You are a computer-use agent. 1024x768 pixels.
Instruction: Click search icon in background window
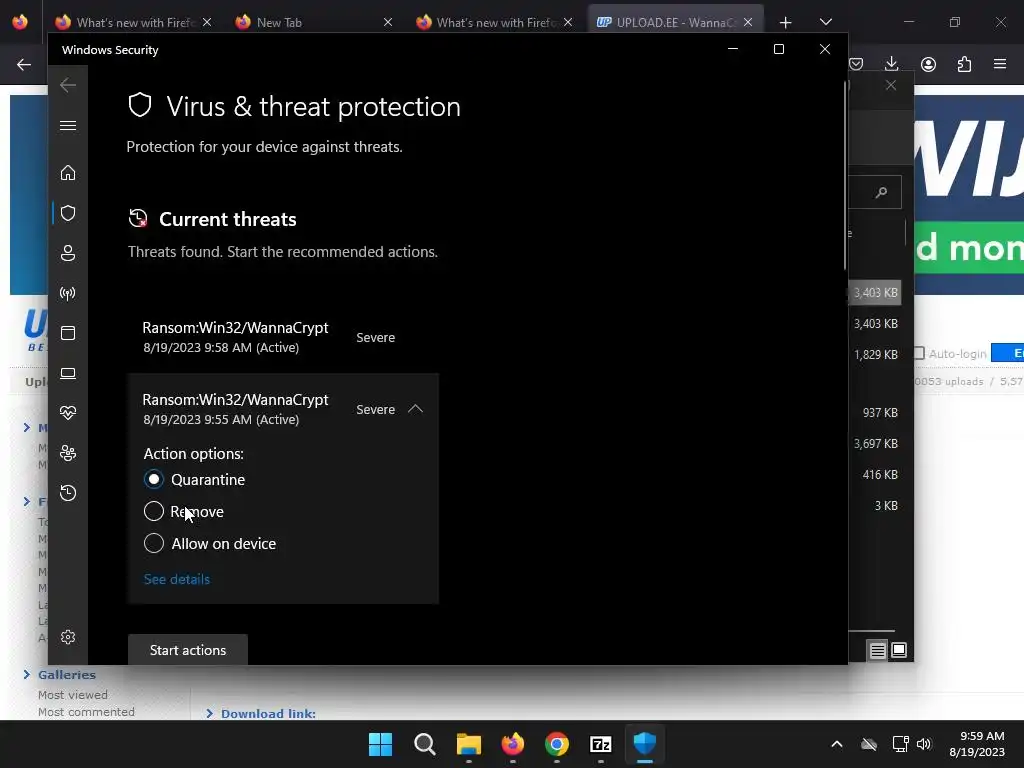882,192
